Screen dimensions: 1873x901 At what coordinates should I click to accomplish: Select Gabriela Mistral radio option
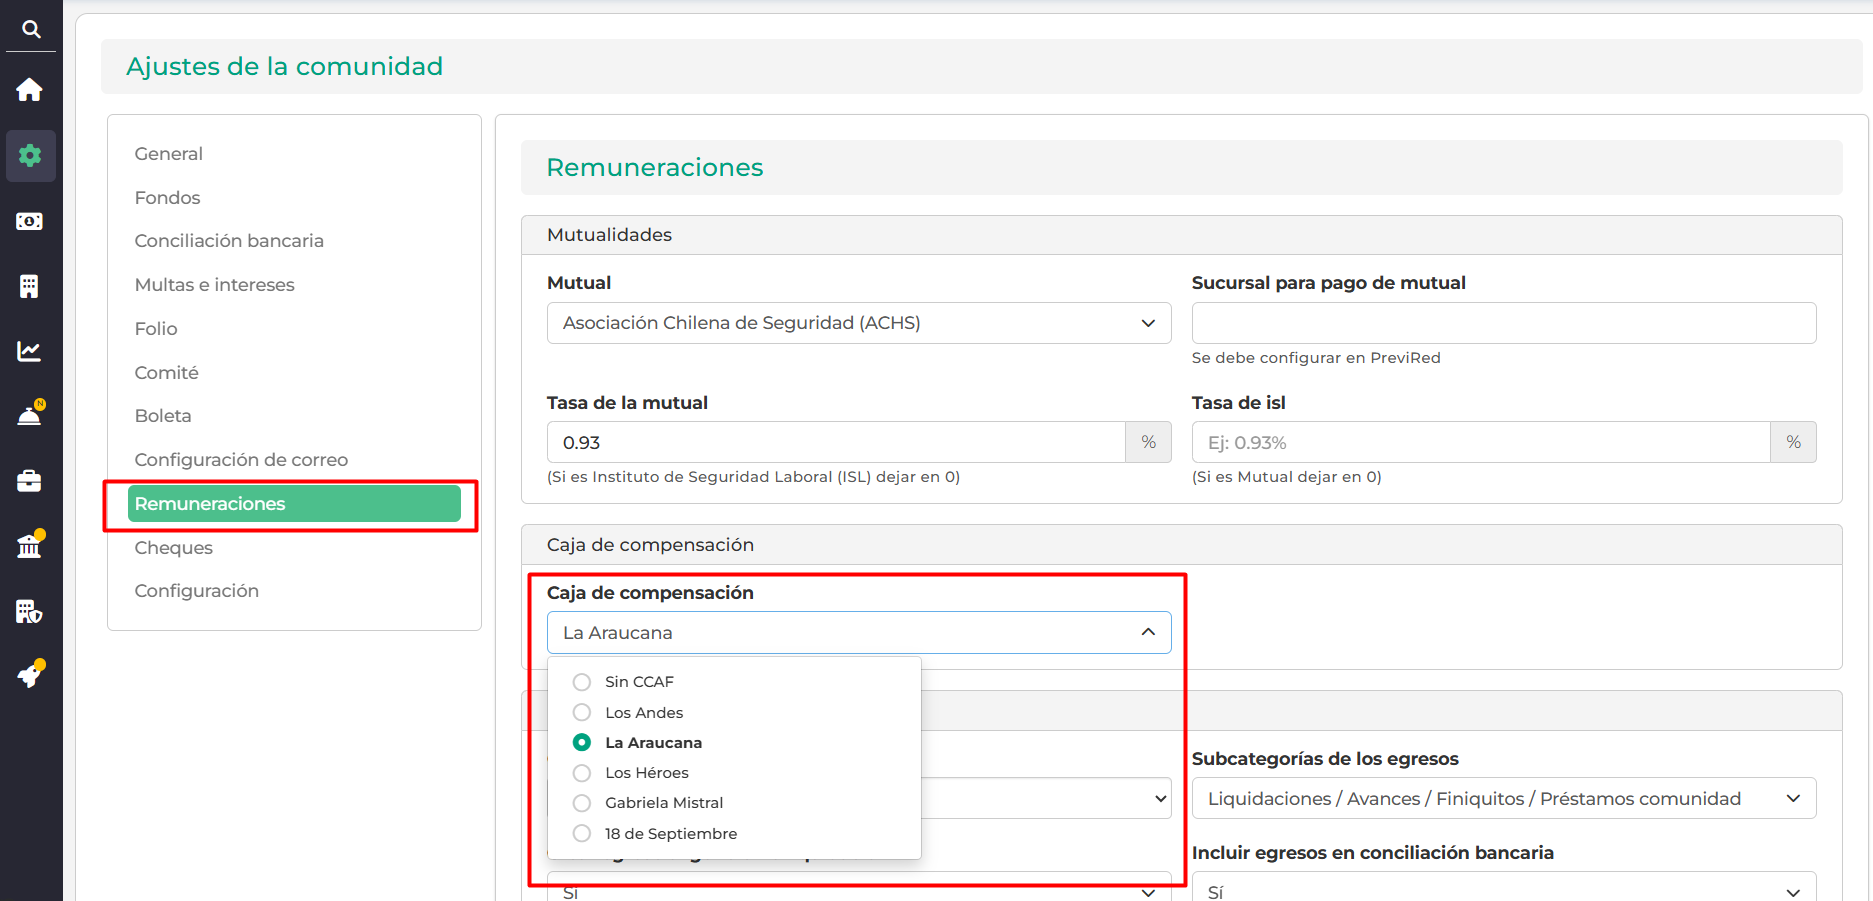point(582,803)
